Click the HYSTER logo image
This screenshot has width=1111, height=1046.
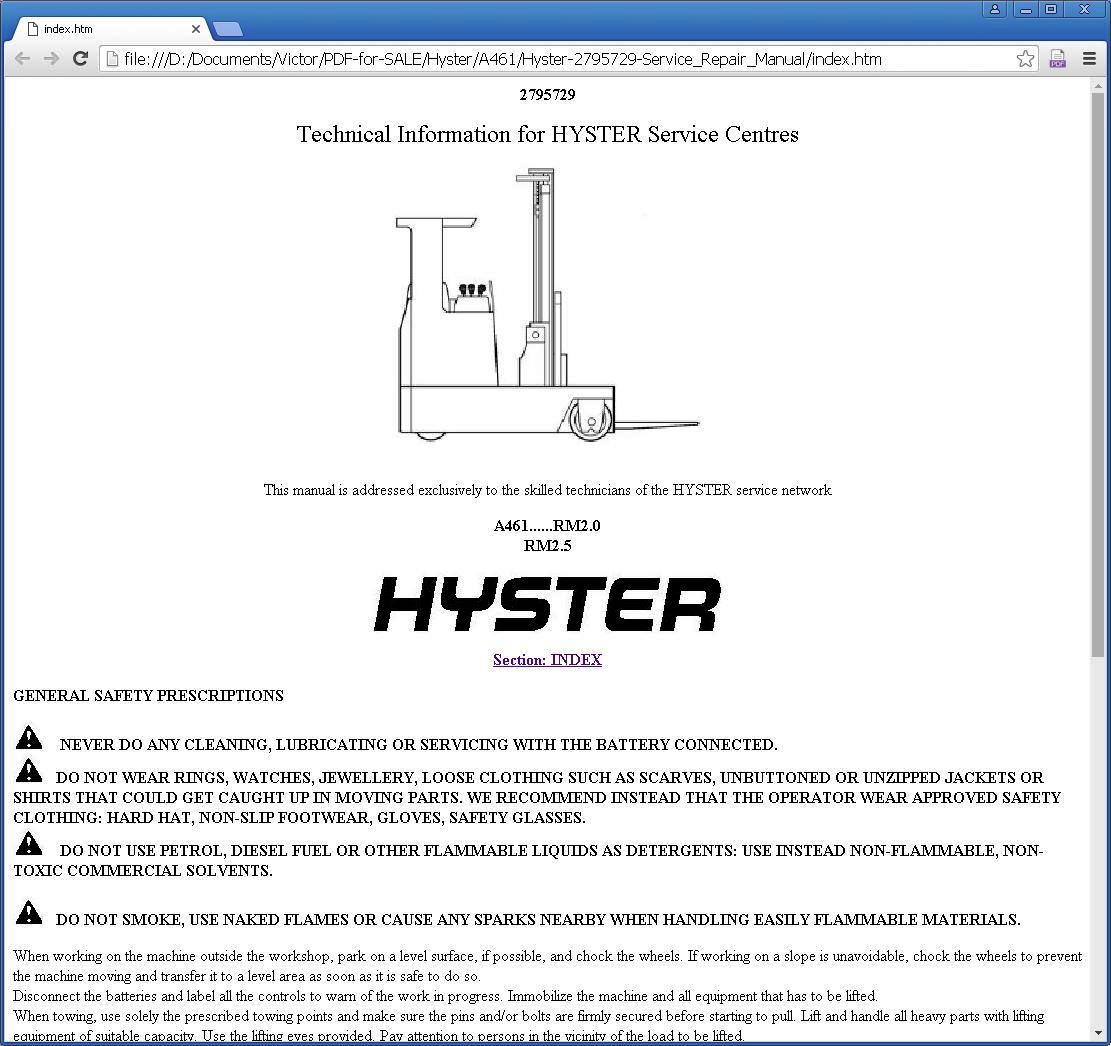click(547, 604)
